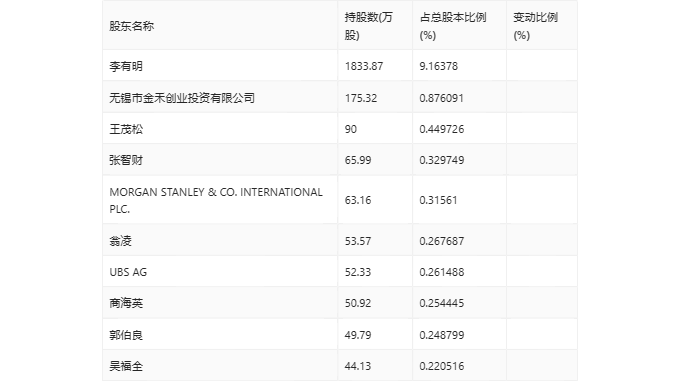
Task: Click the value 65.99
Action: pos(358,160)
